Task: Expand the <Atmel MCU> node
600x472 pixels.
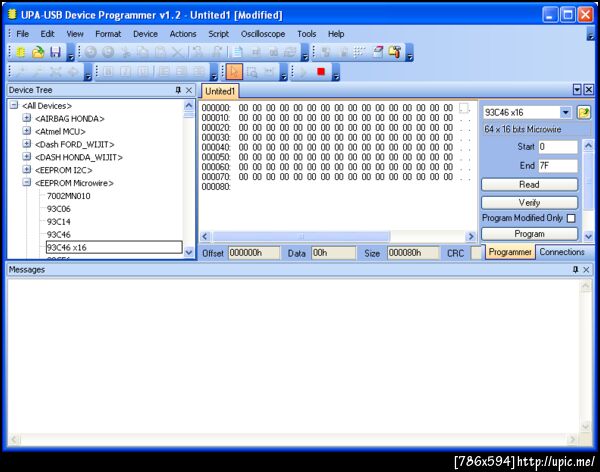Action: tap(27, 131)
